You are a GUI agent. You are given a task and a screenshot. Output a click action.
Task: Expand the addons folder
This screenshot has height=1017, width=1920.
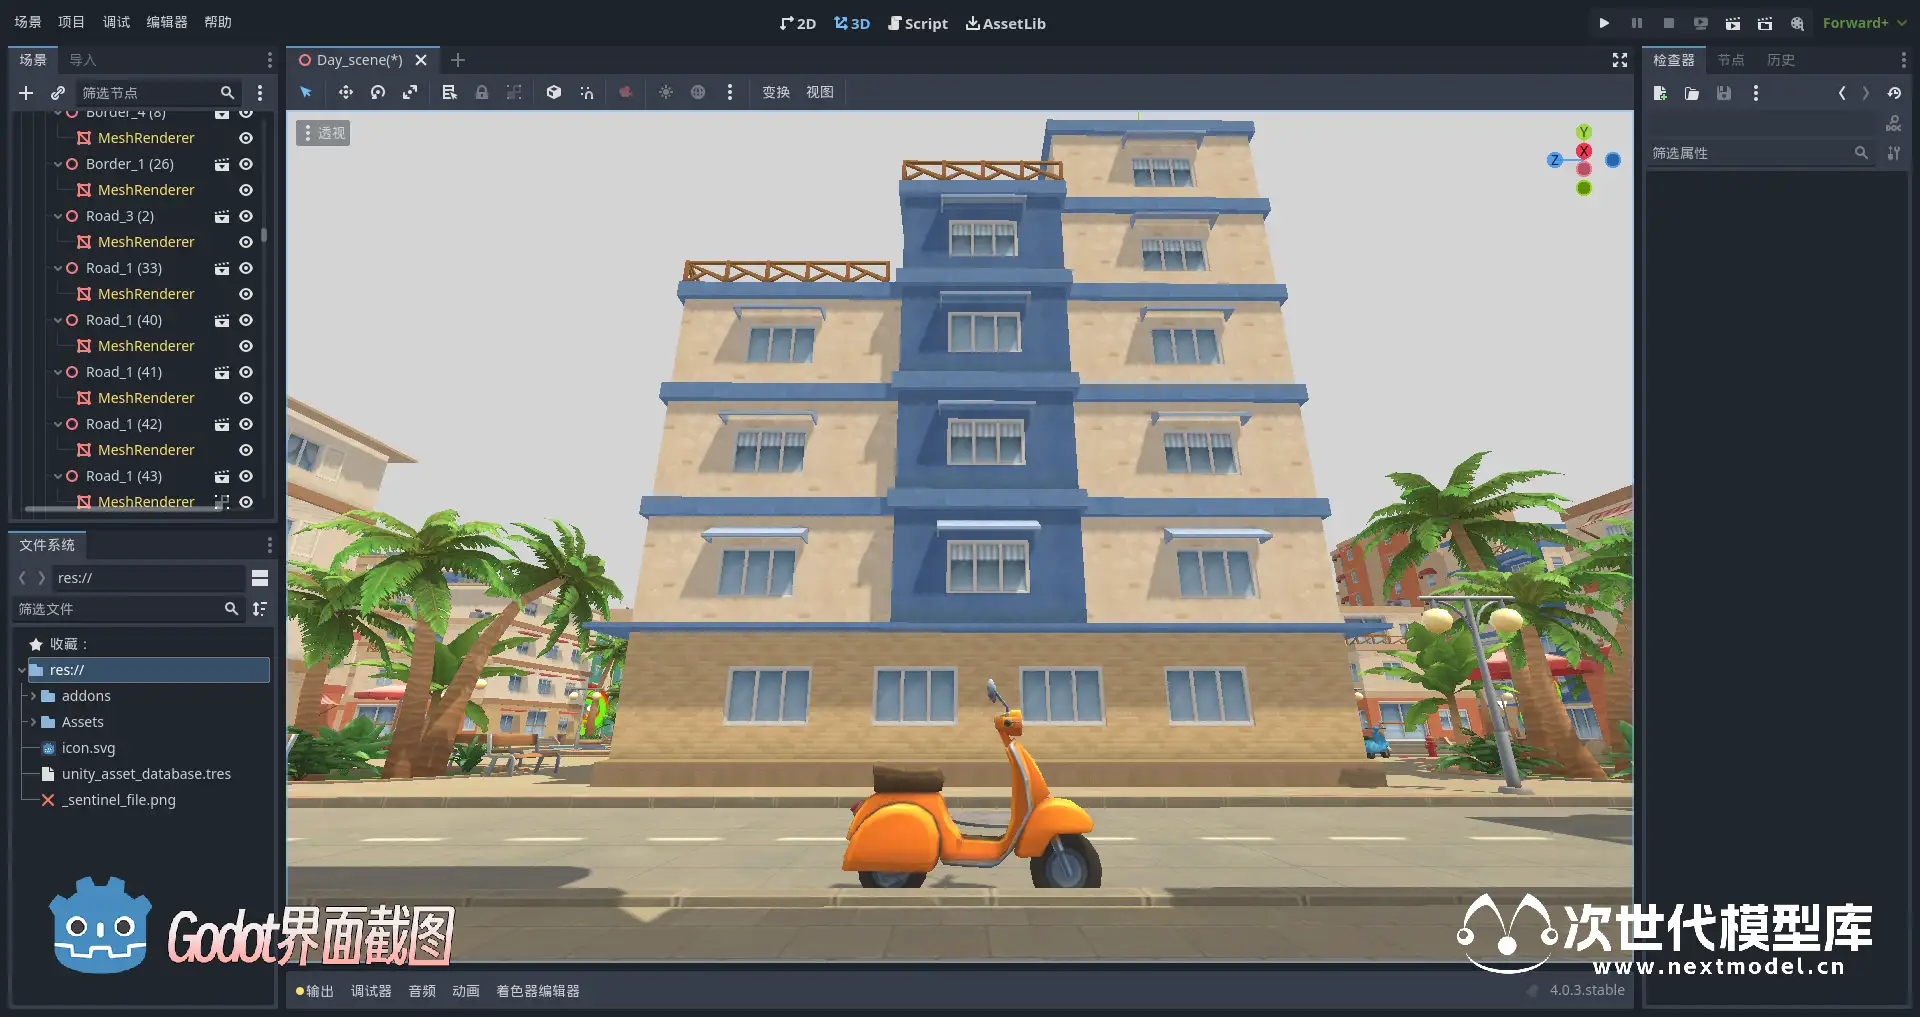pos(33,696)
